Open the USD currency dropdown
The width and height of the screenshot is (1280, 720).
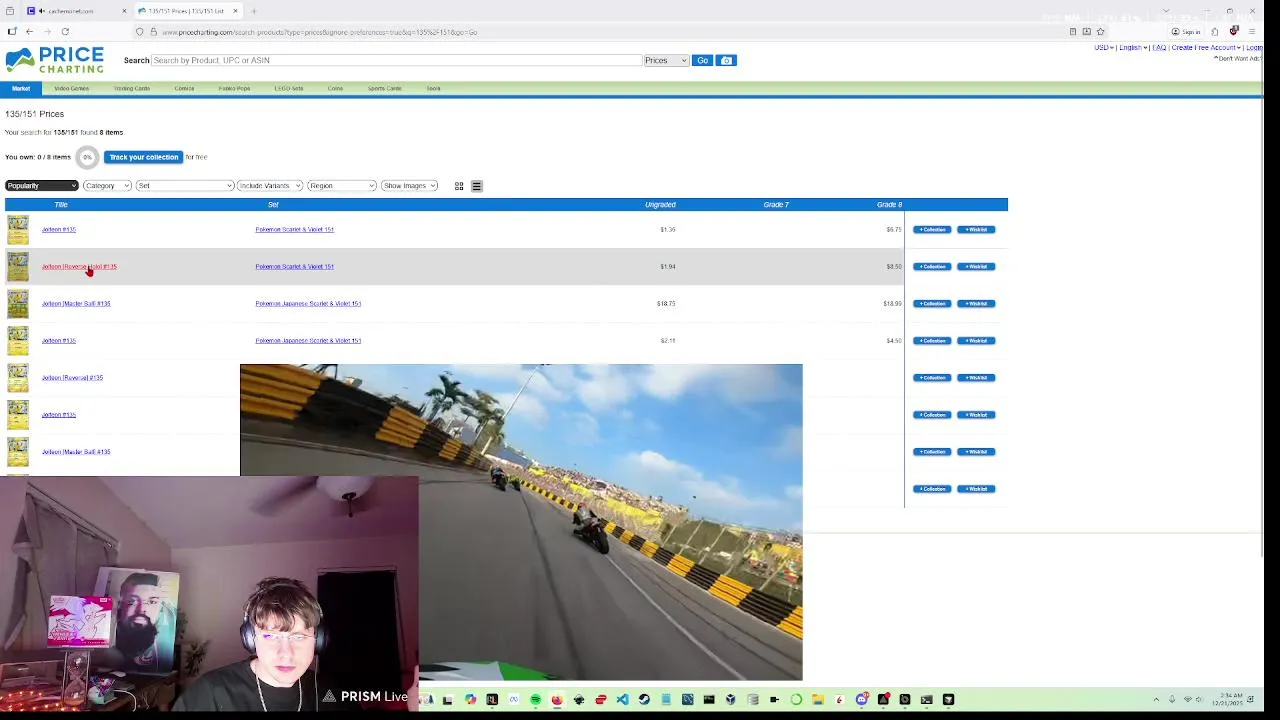[1104, 47]
